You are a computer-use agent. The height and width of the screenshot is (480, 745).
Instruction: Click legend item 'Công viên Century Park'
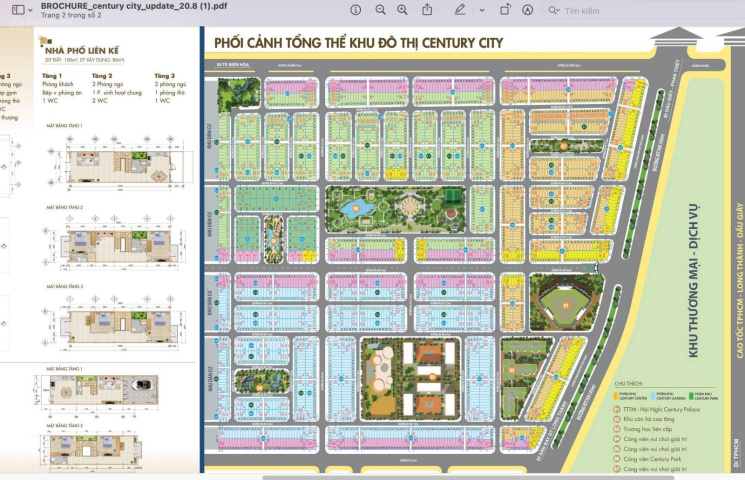pyautogui.click(x=652, y=459)
